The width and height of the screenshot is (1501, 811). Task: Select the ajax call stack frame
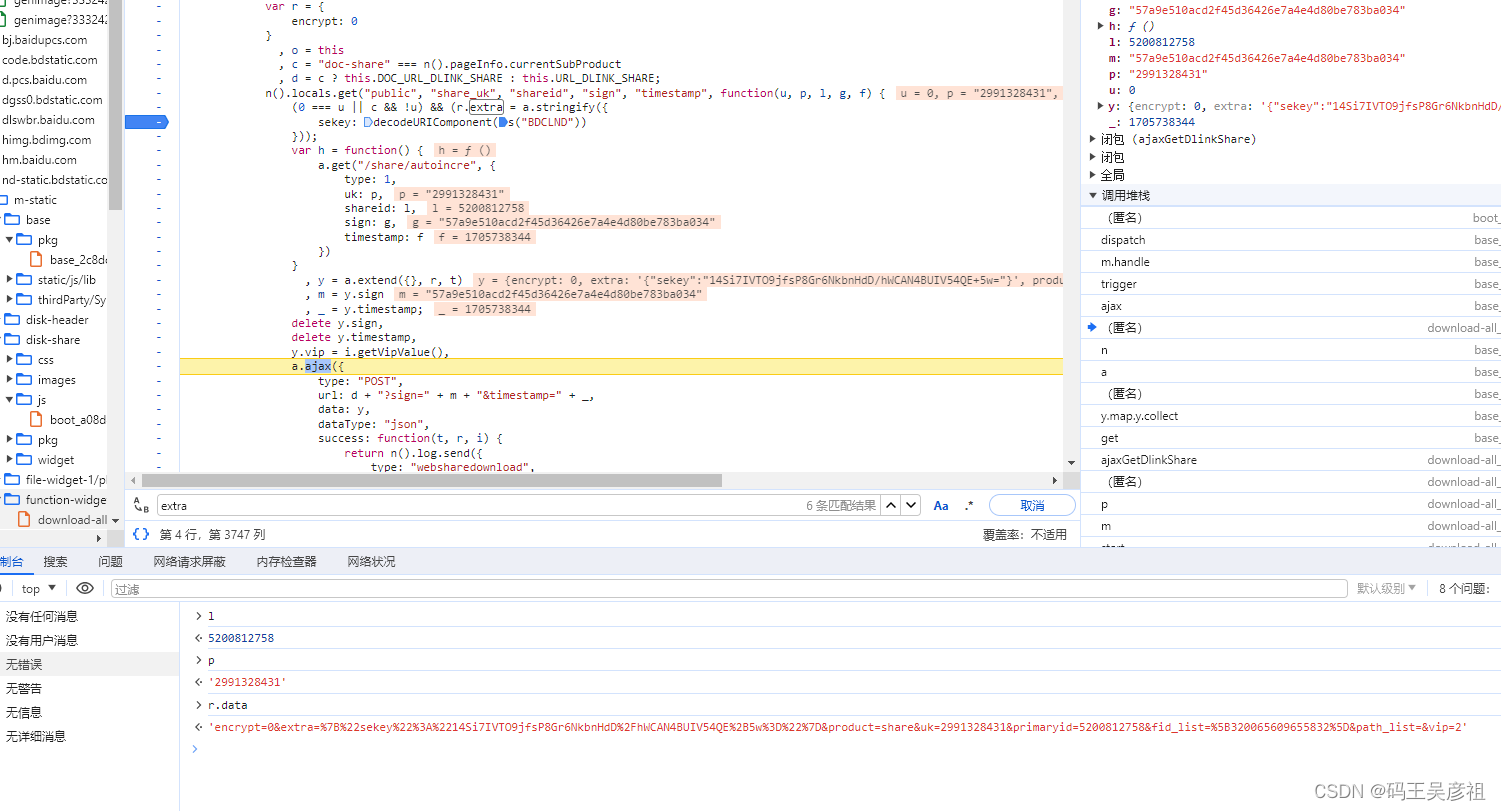(x=1291, y=306)
